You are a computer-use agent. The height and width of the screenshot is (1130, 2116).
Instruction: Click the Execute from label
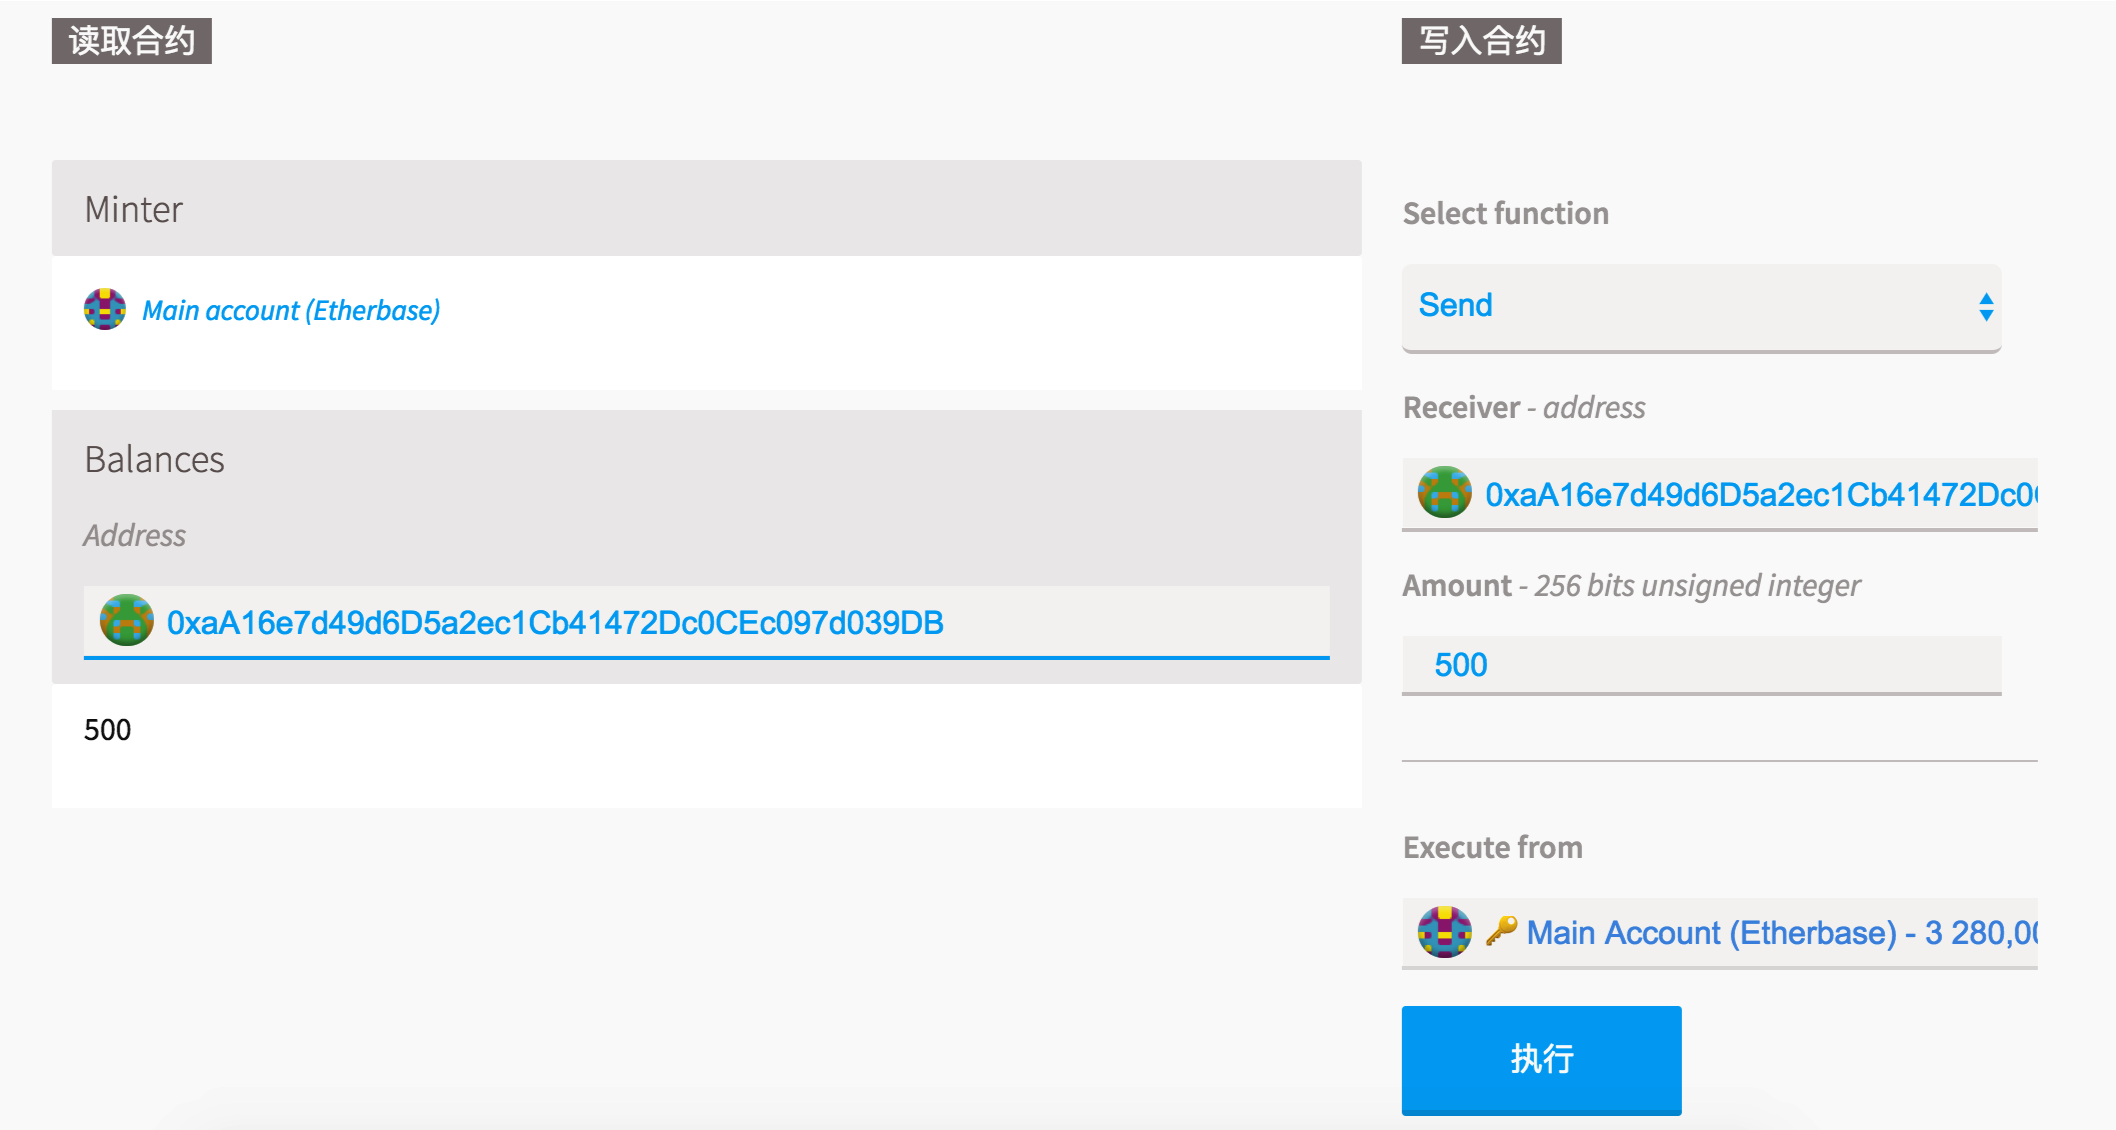point(1492,847)
